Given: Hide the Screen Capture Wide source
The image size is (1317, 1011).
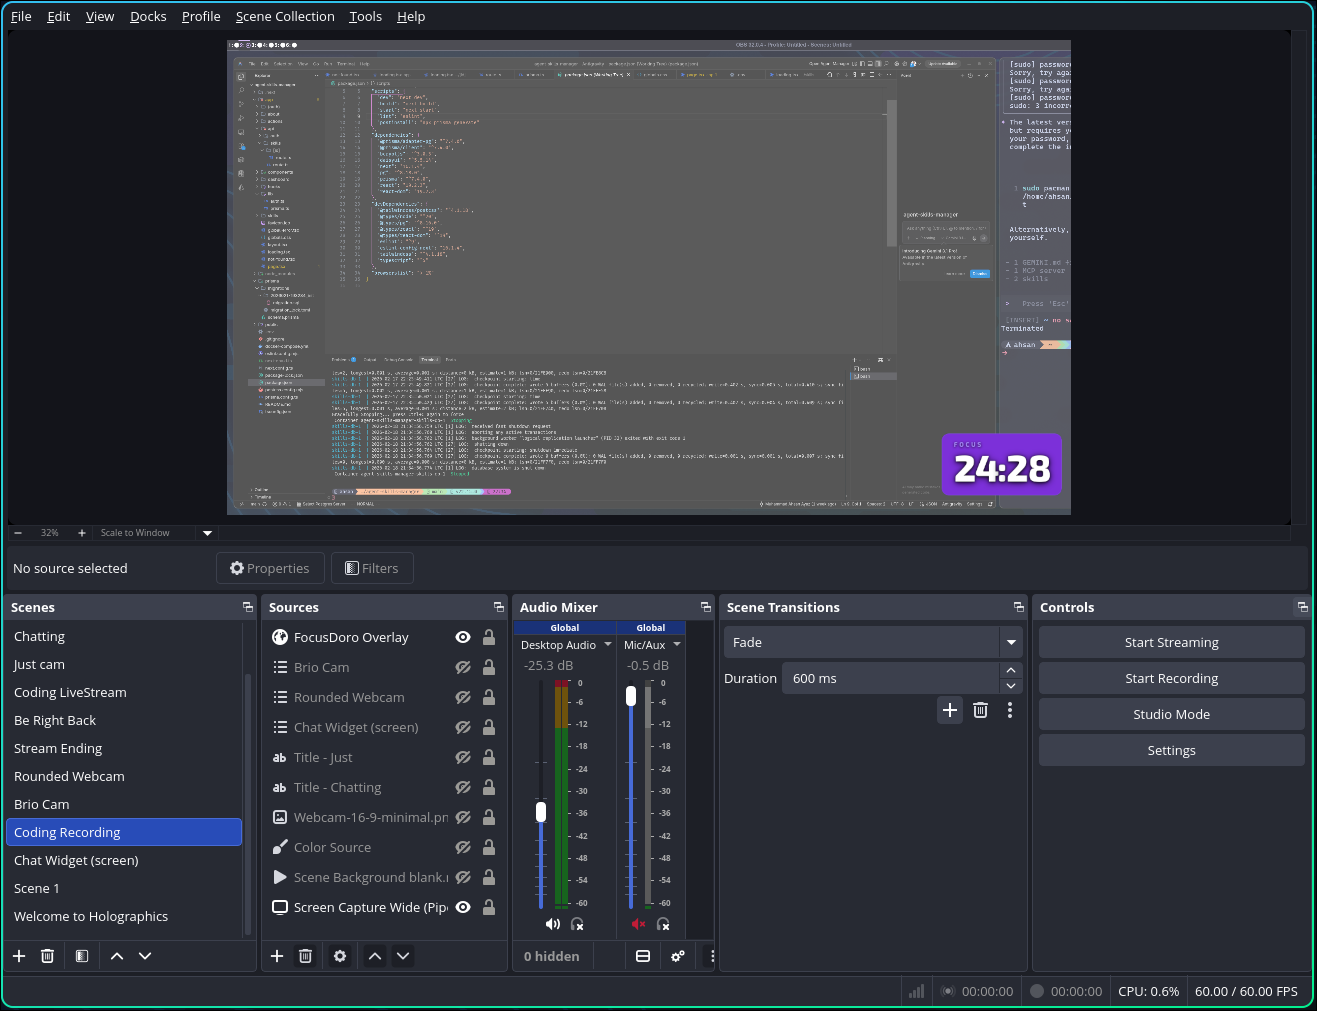Looking at the screenshot, I should click(463, 907).
